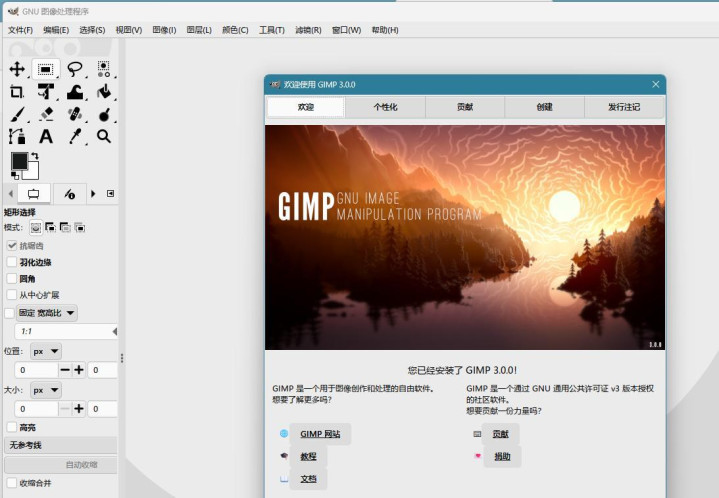Open the Device Status dock tab
The width and height of the screenshot is (719, 498).
pos(70,194)
